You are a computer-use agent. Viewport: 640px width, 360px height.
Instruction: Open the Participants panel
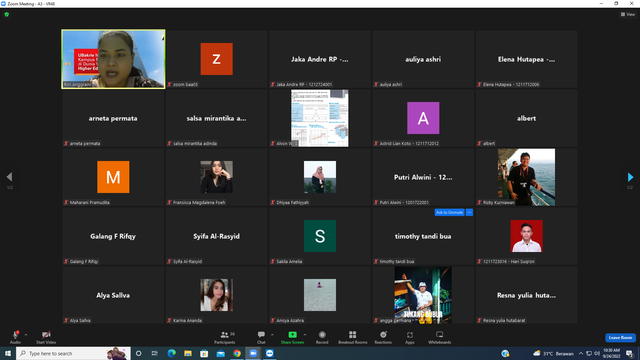coord(224,337)
